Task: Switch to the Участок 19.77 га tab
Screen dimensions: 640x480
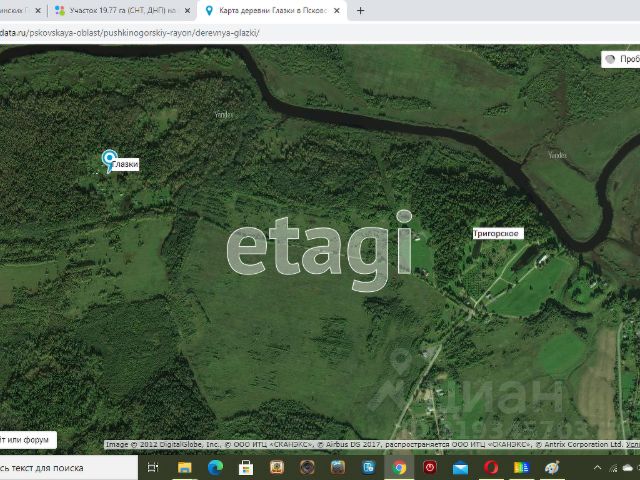Action: (121, 11)
